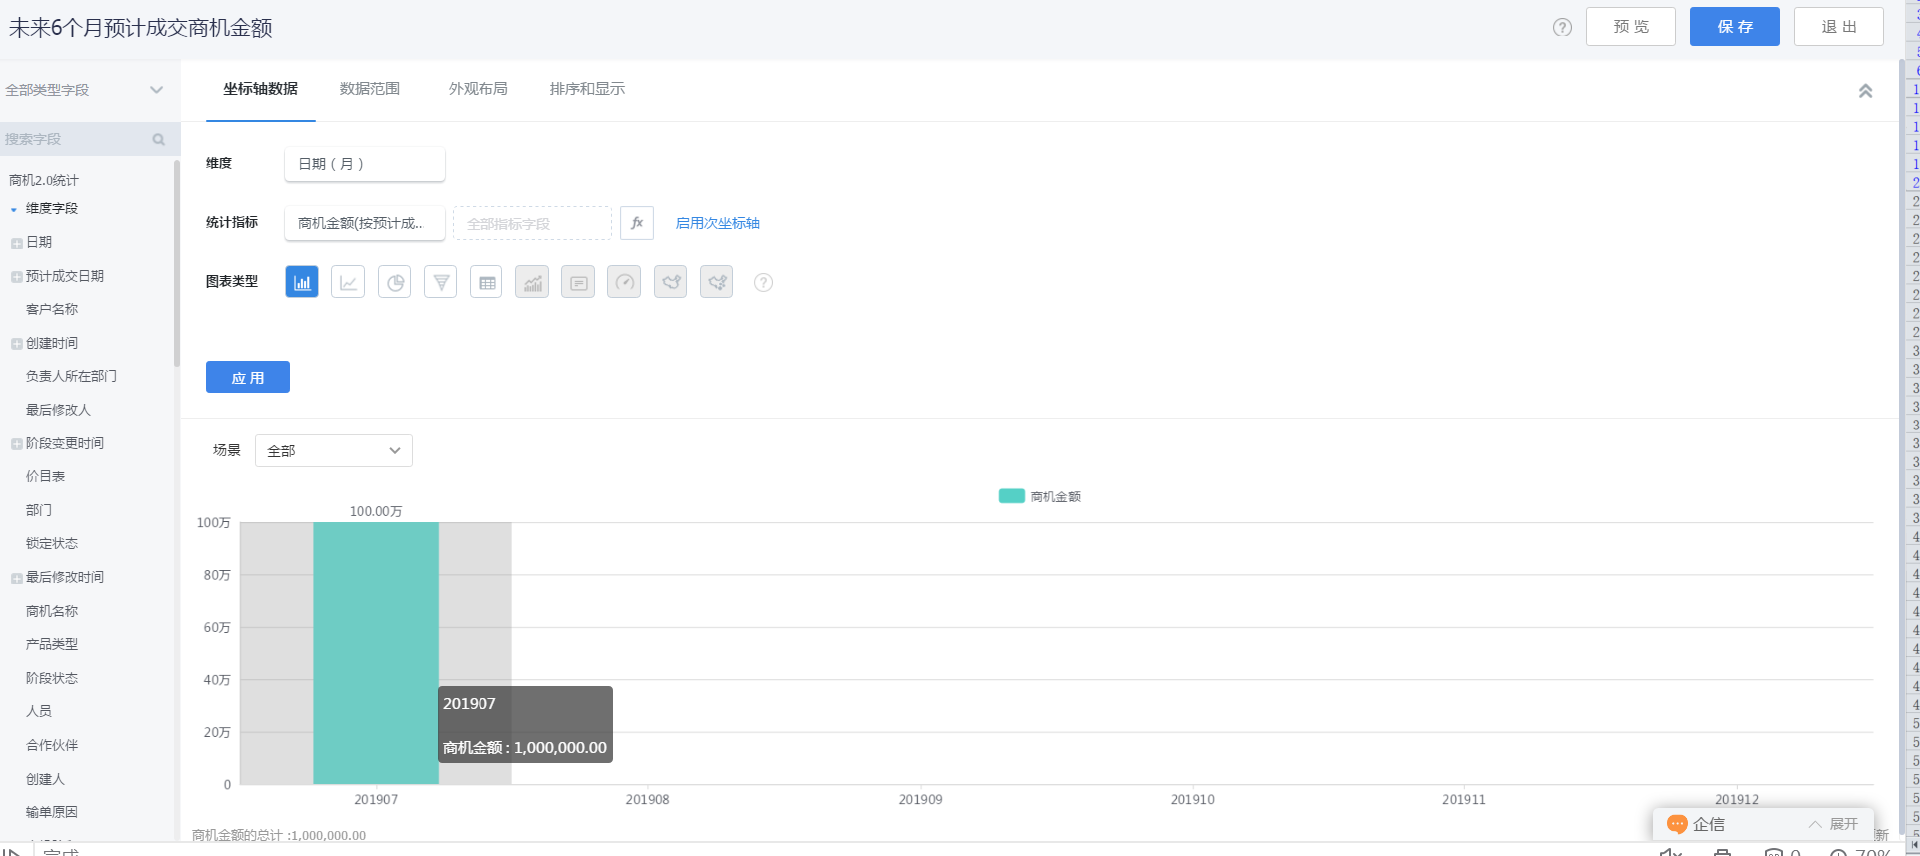Click the 保存 button
1920x856 pixels.
click(x=1735, y=27)
